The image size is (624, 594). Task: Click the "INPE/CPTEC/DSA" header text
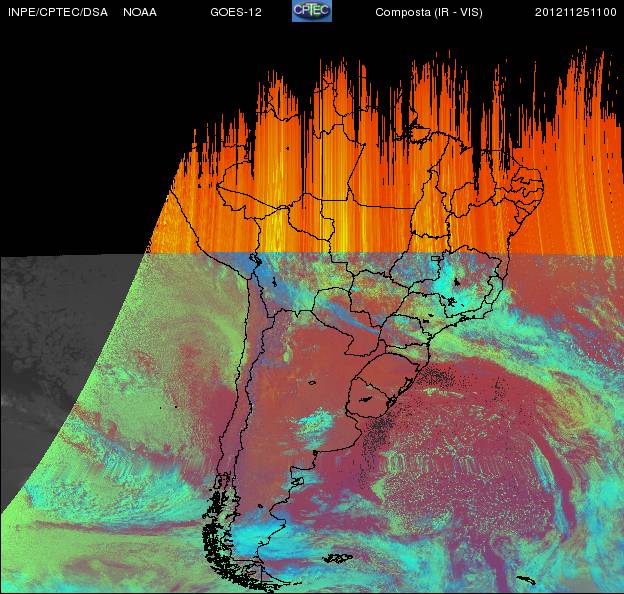(x=58, y=12)
